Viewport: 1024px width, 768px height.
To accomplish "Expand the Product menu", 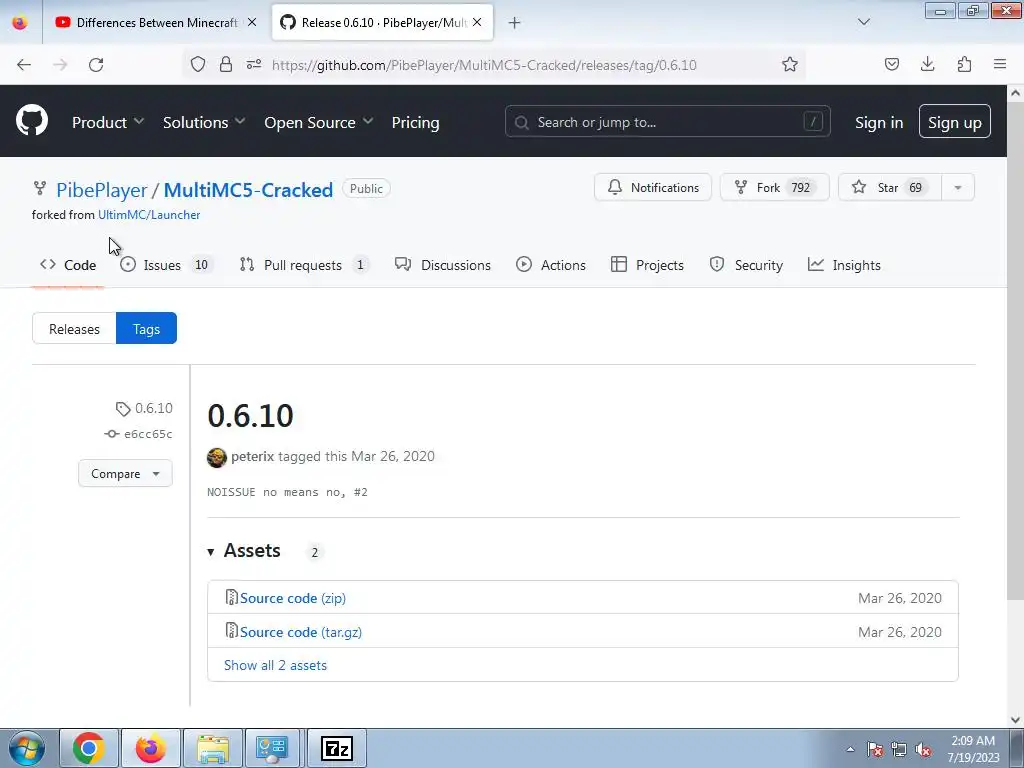I will [108, 122].
